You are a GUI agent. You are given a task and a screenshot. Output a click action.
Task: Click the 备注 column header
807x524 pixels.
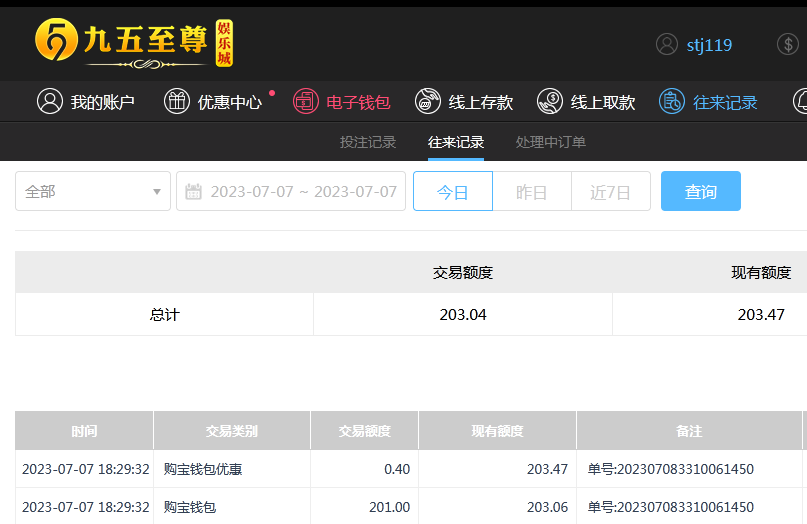tap(689, 430)
